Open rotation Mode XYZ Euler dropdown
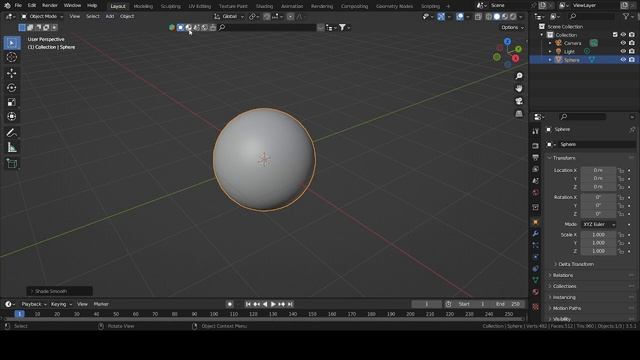The height and width of the screenshot is (360, 640). click(x=598, y=224)
